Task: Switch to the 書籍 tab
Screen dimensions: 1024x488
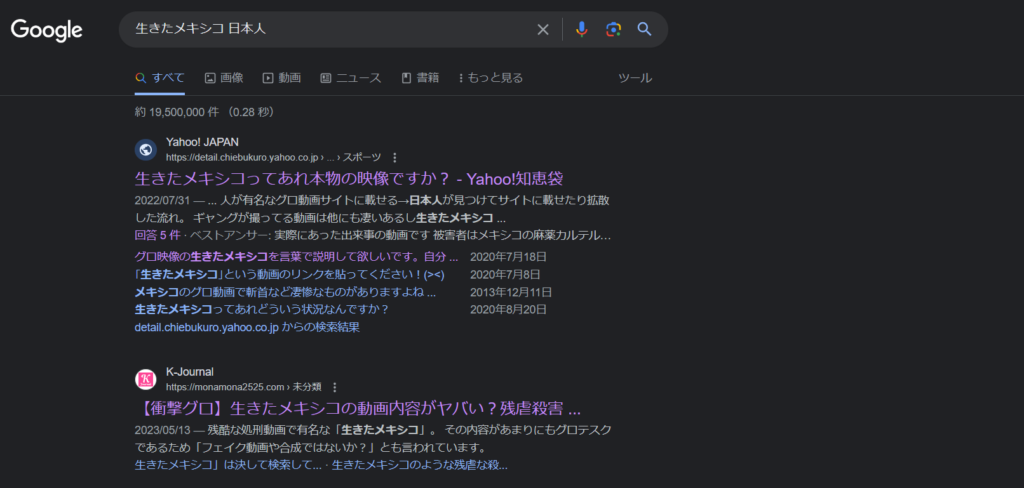Action: [x=420, y=78]
